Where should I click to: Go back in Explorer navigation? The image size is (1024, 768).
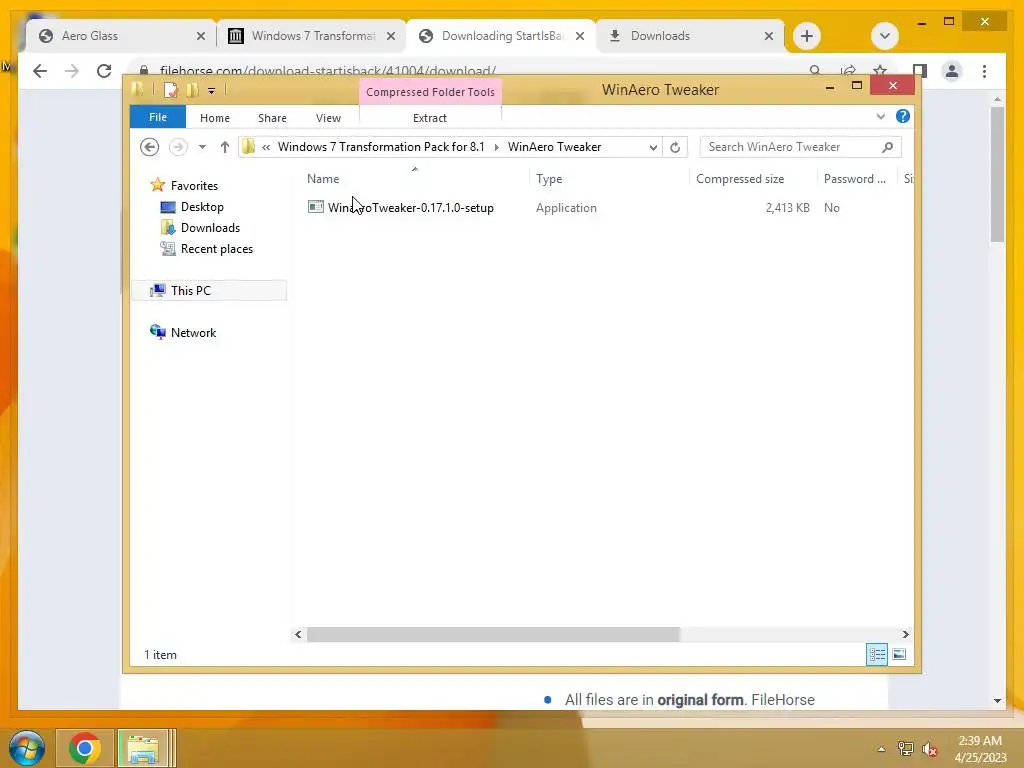click(x=150, y=147)
